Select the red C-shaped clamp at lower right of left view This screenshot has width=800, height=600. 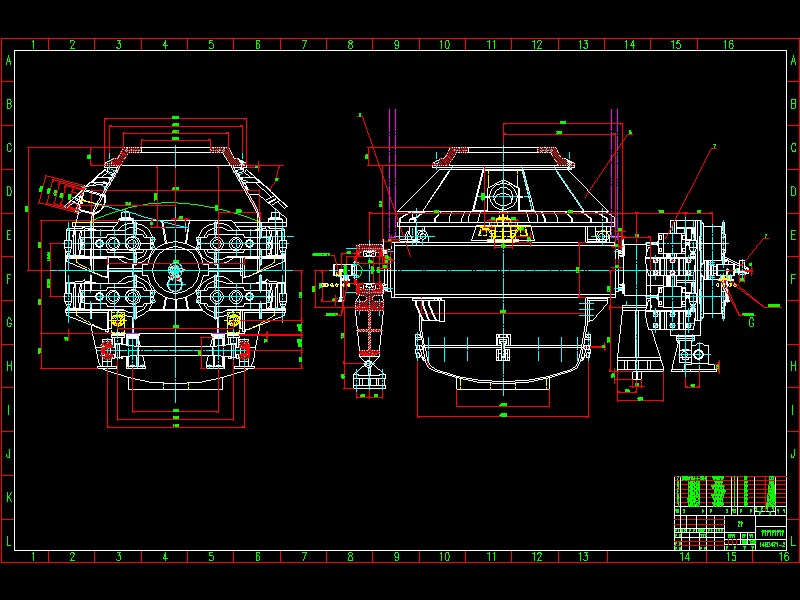(242, 350)
